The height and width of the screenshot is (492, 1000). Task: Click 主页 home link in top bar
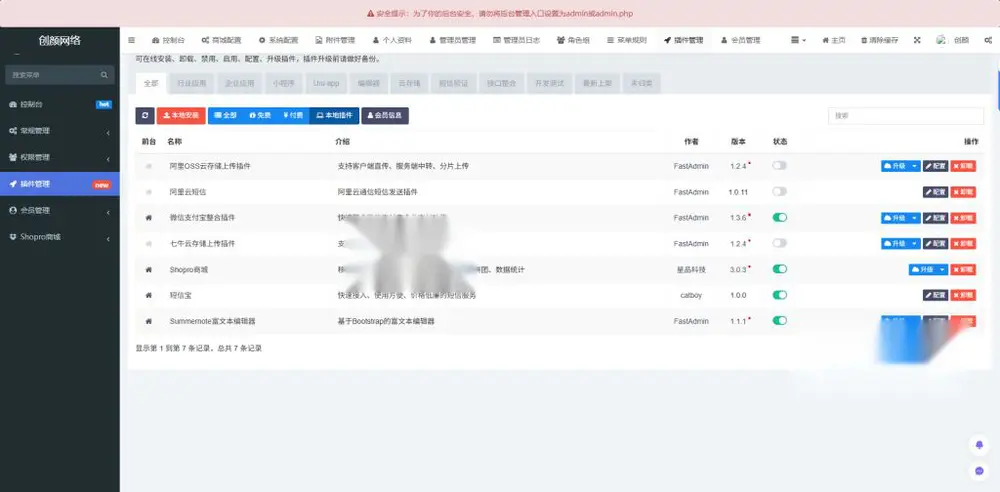(834, 40)
